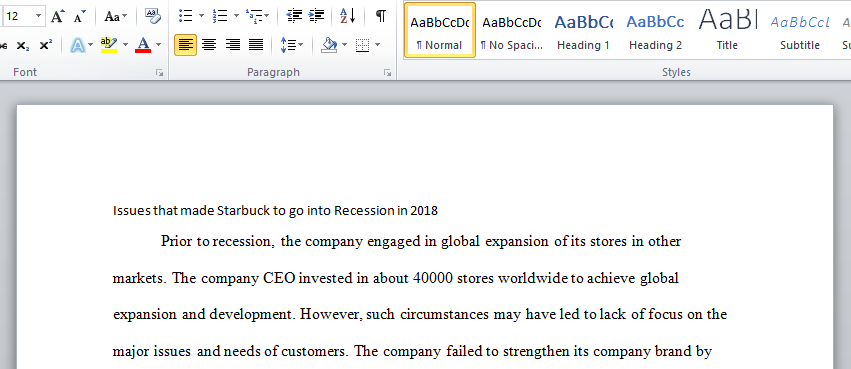Apply subscript formatting
Image resolution: width=851 pixels, height=369 pixels.
23,45
